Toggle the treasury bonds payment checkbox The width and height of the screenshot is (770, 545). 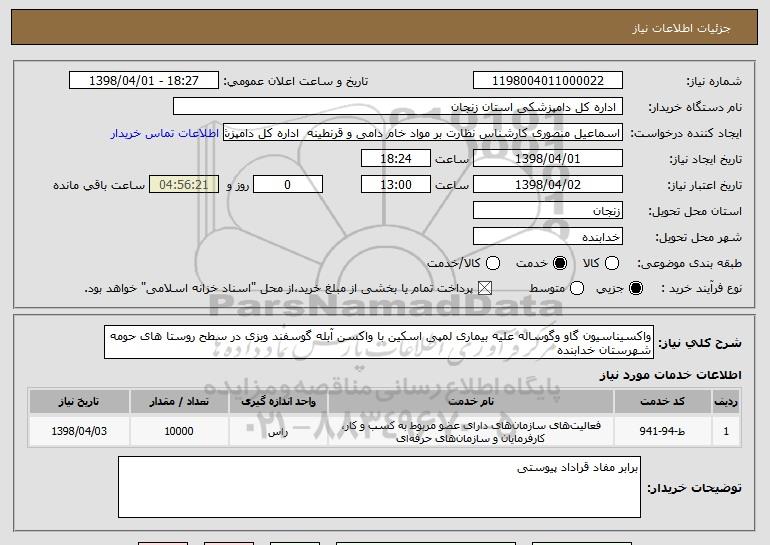click(485, 289)
